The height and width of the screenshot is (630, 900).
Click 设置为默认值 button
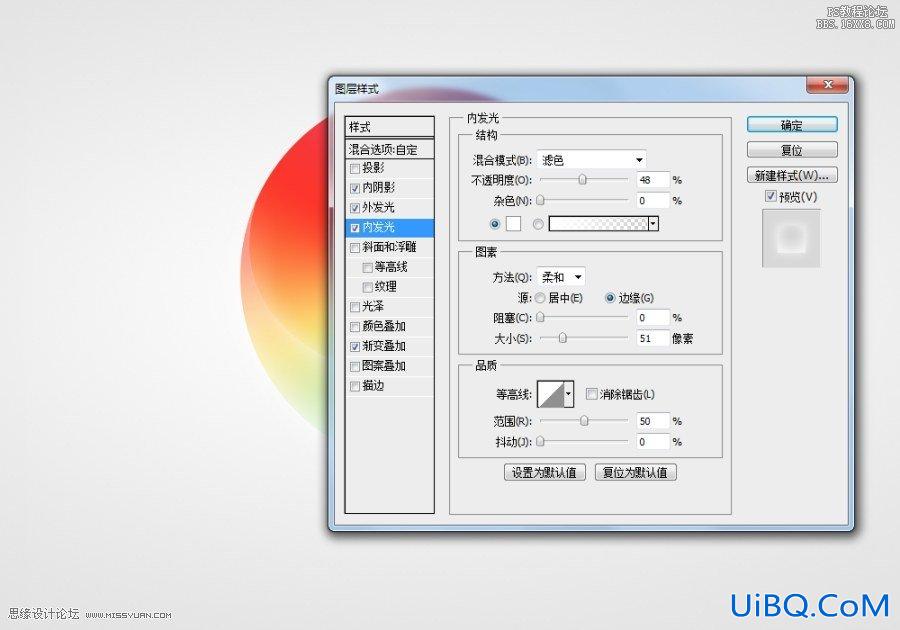pos(545,472)
